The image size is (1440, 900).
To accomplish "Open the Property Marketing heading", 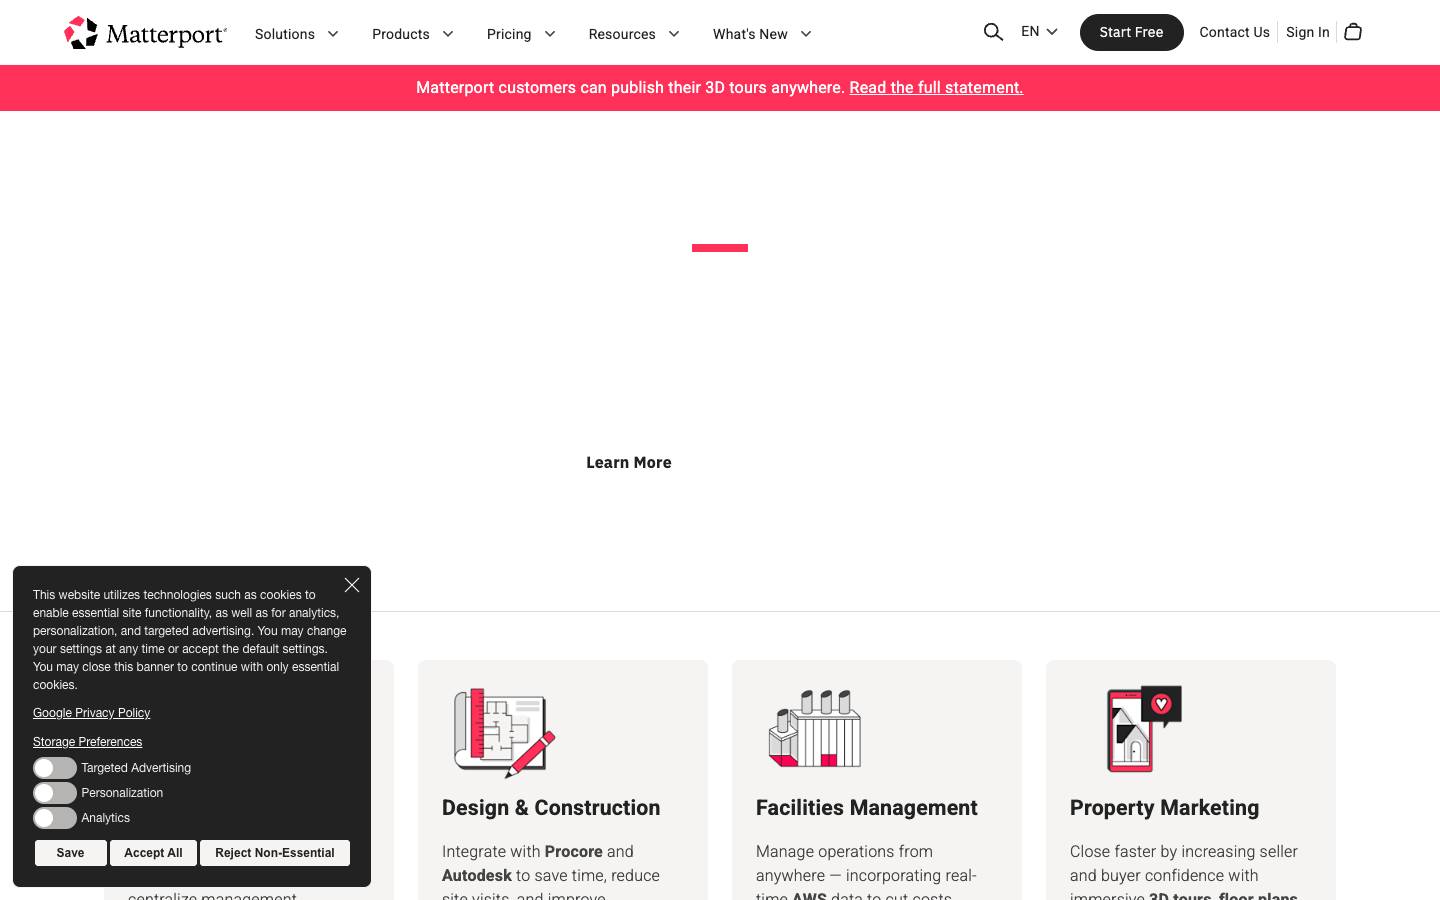I will click(1164, 808).
